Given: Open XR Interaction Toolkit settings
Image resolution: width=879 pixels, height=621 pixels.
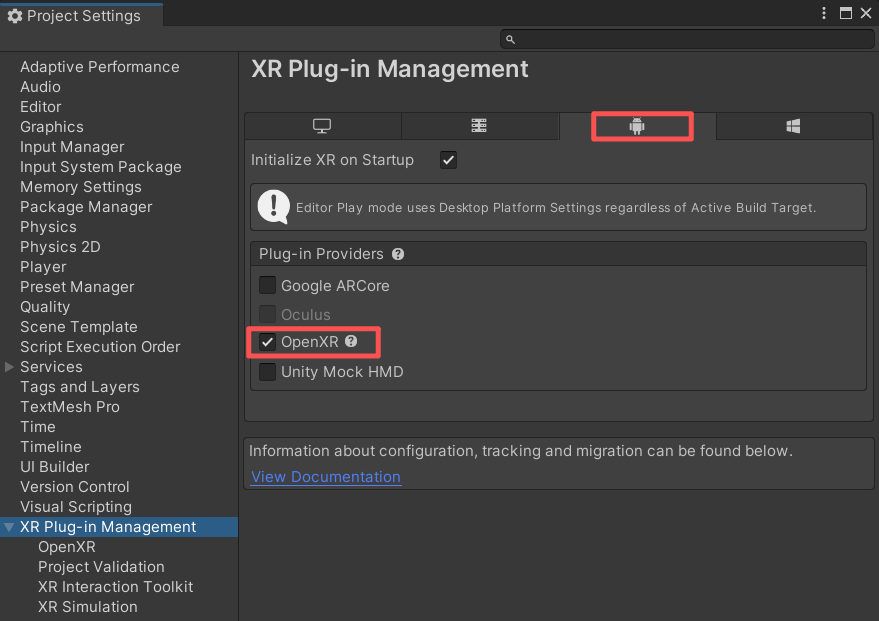Looking at the screenshot, I should [x=115, y=587].
